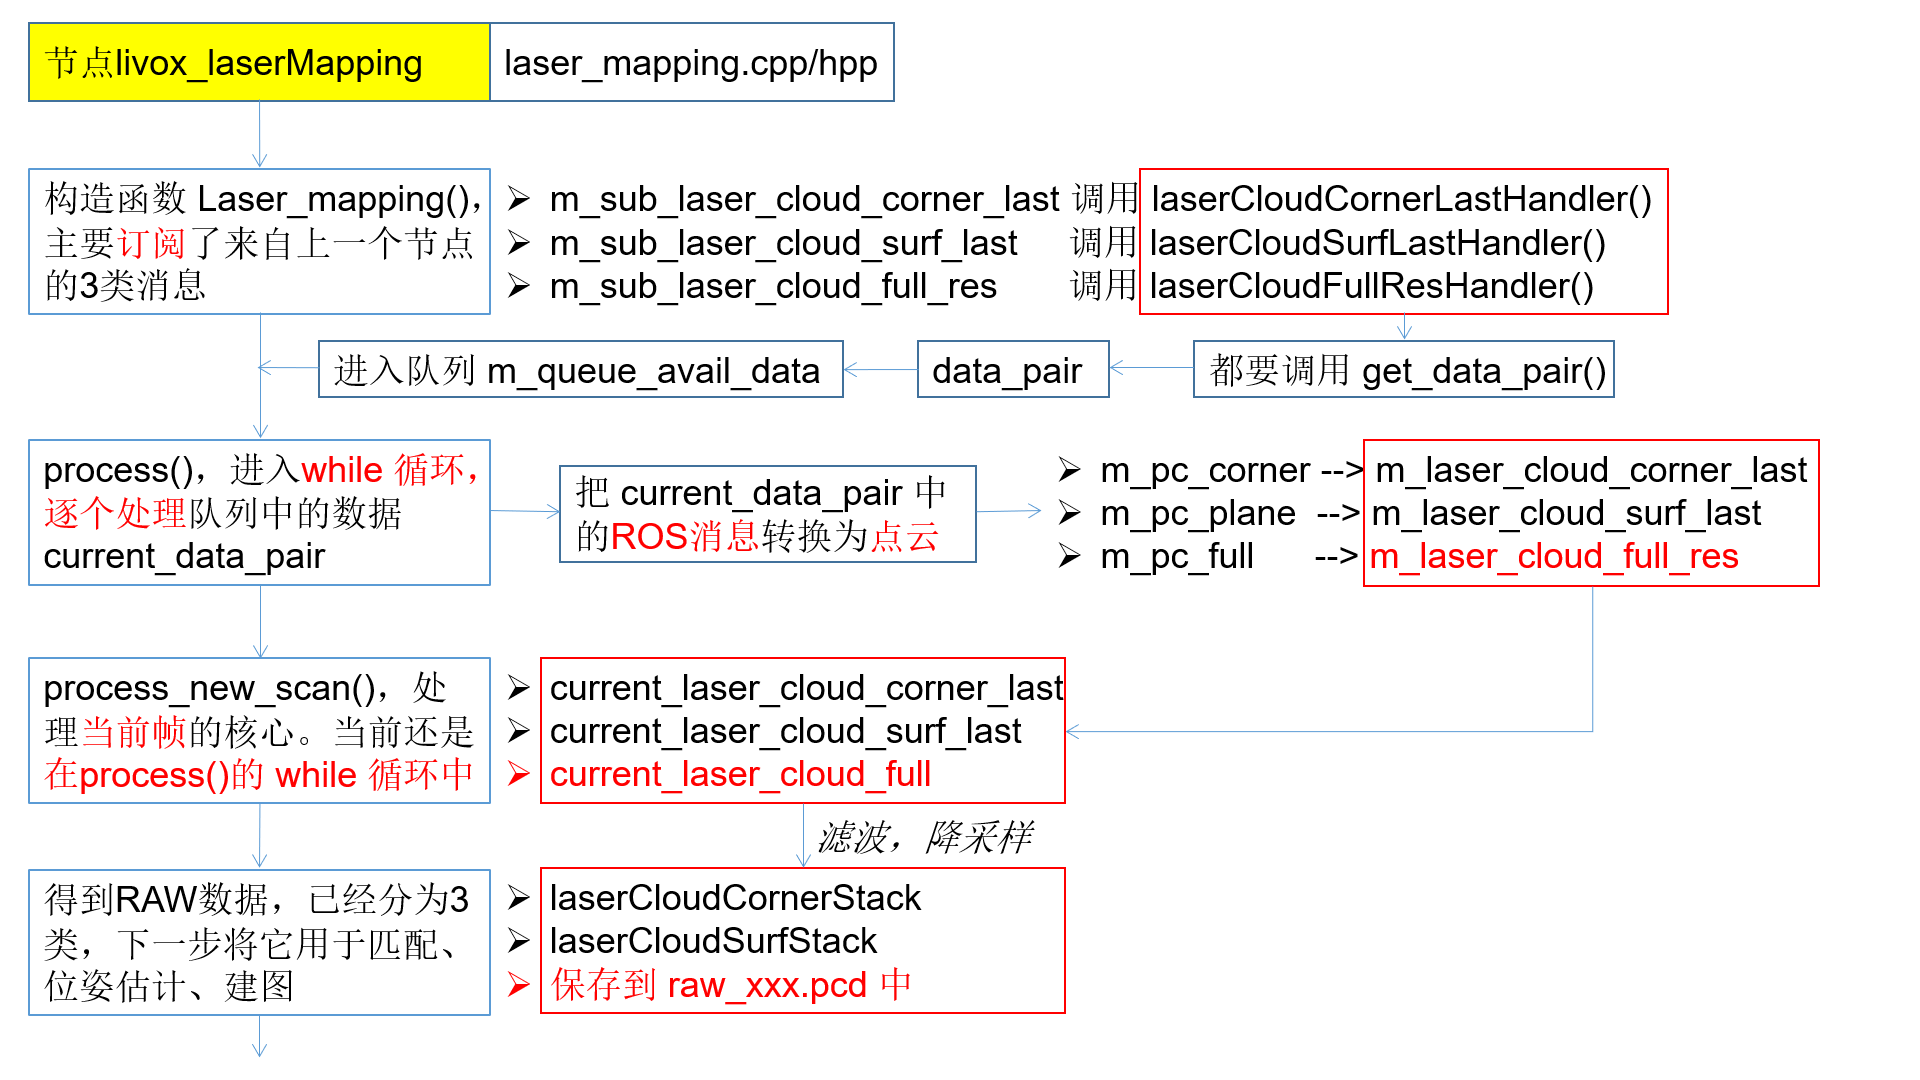Click the arrow bullet before m_sub_laser_cloud_full_res
The width and height of the screenshot is (1920, 1080).
pos(518,286)
